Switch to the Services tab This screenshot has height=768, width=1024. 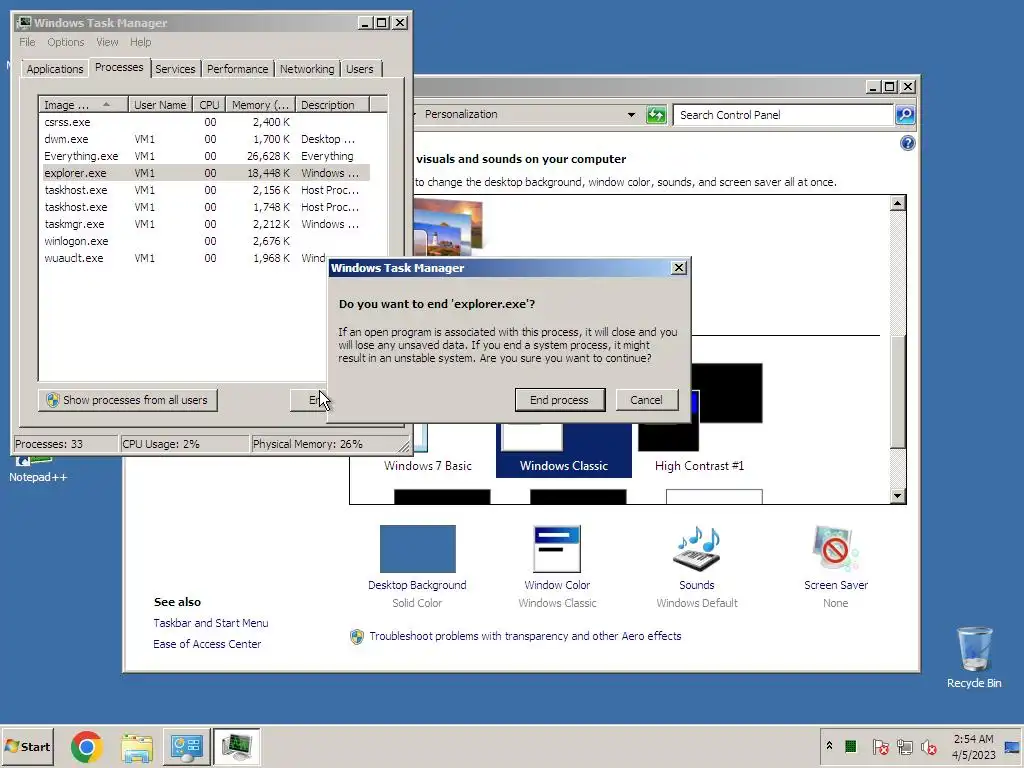(x=175, y=69)
